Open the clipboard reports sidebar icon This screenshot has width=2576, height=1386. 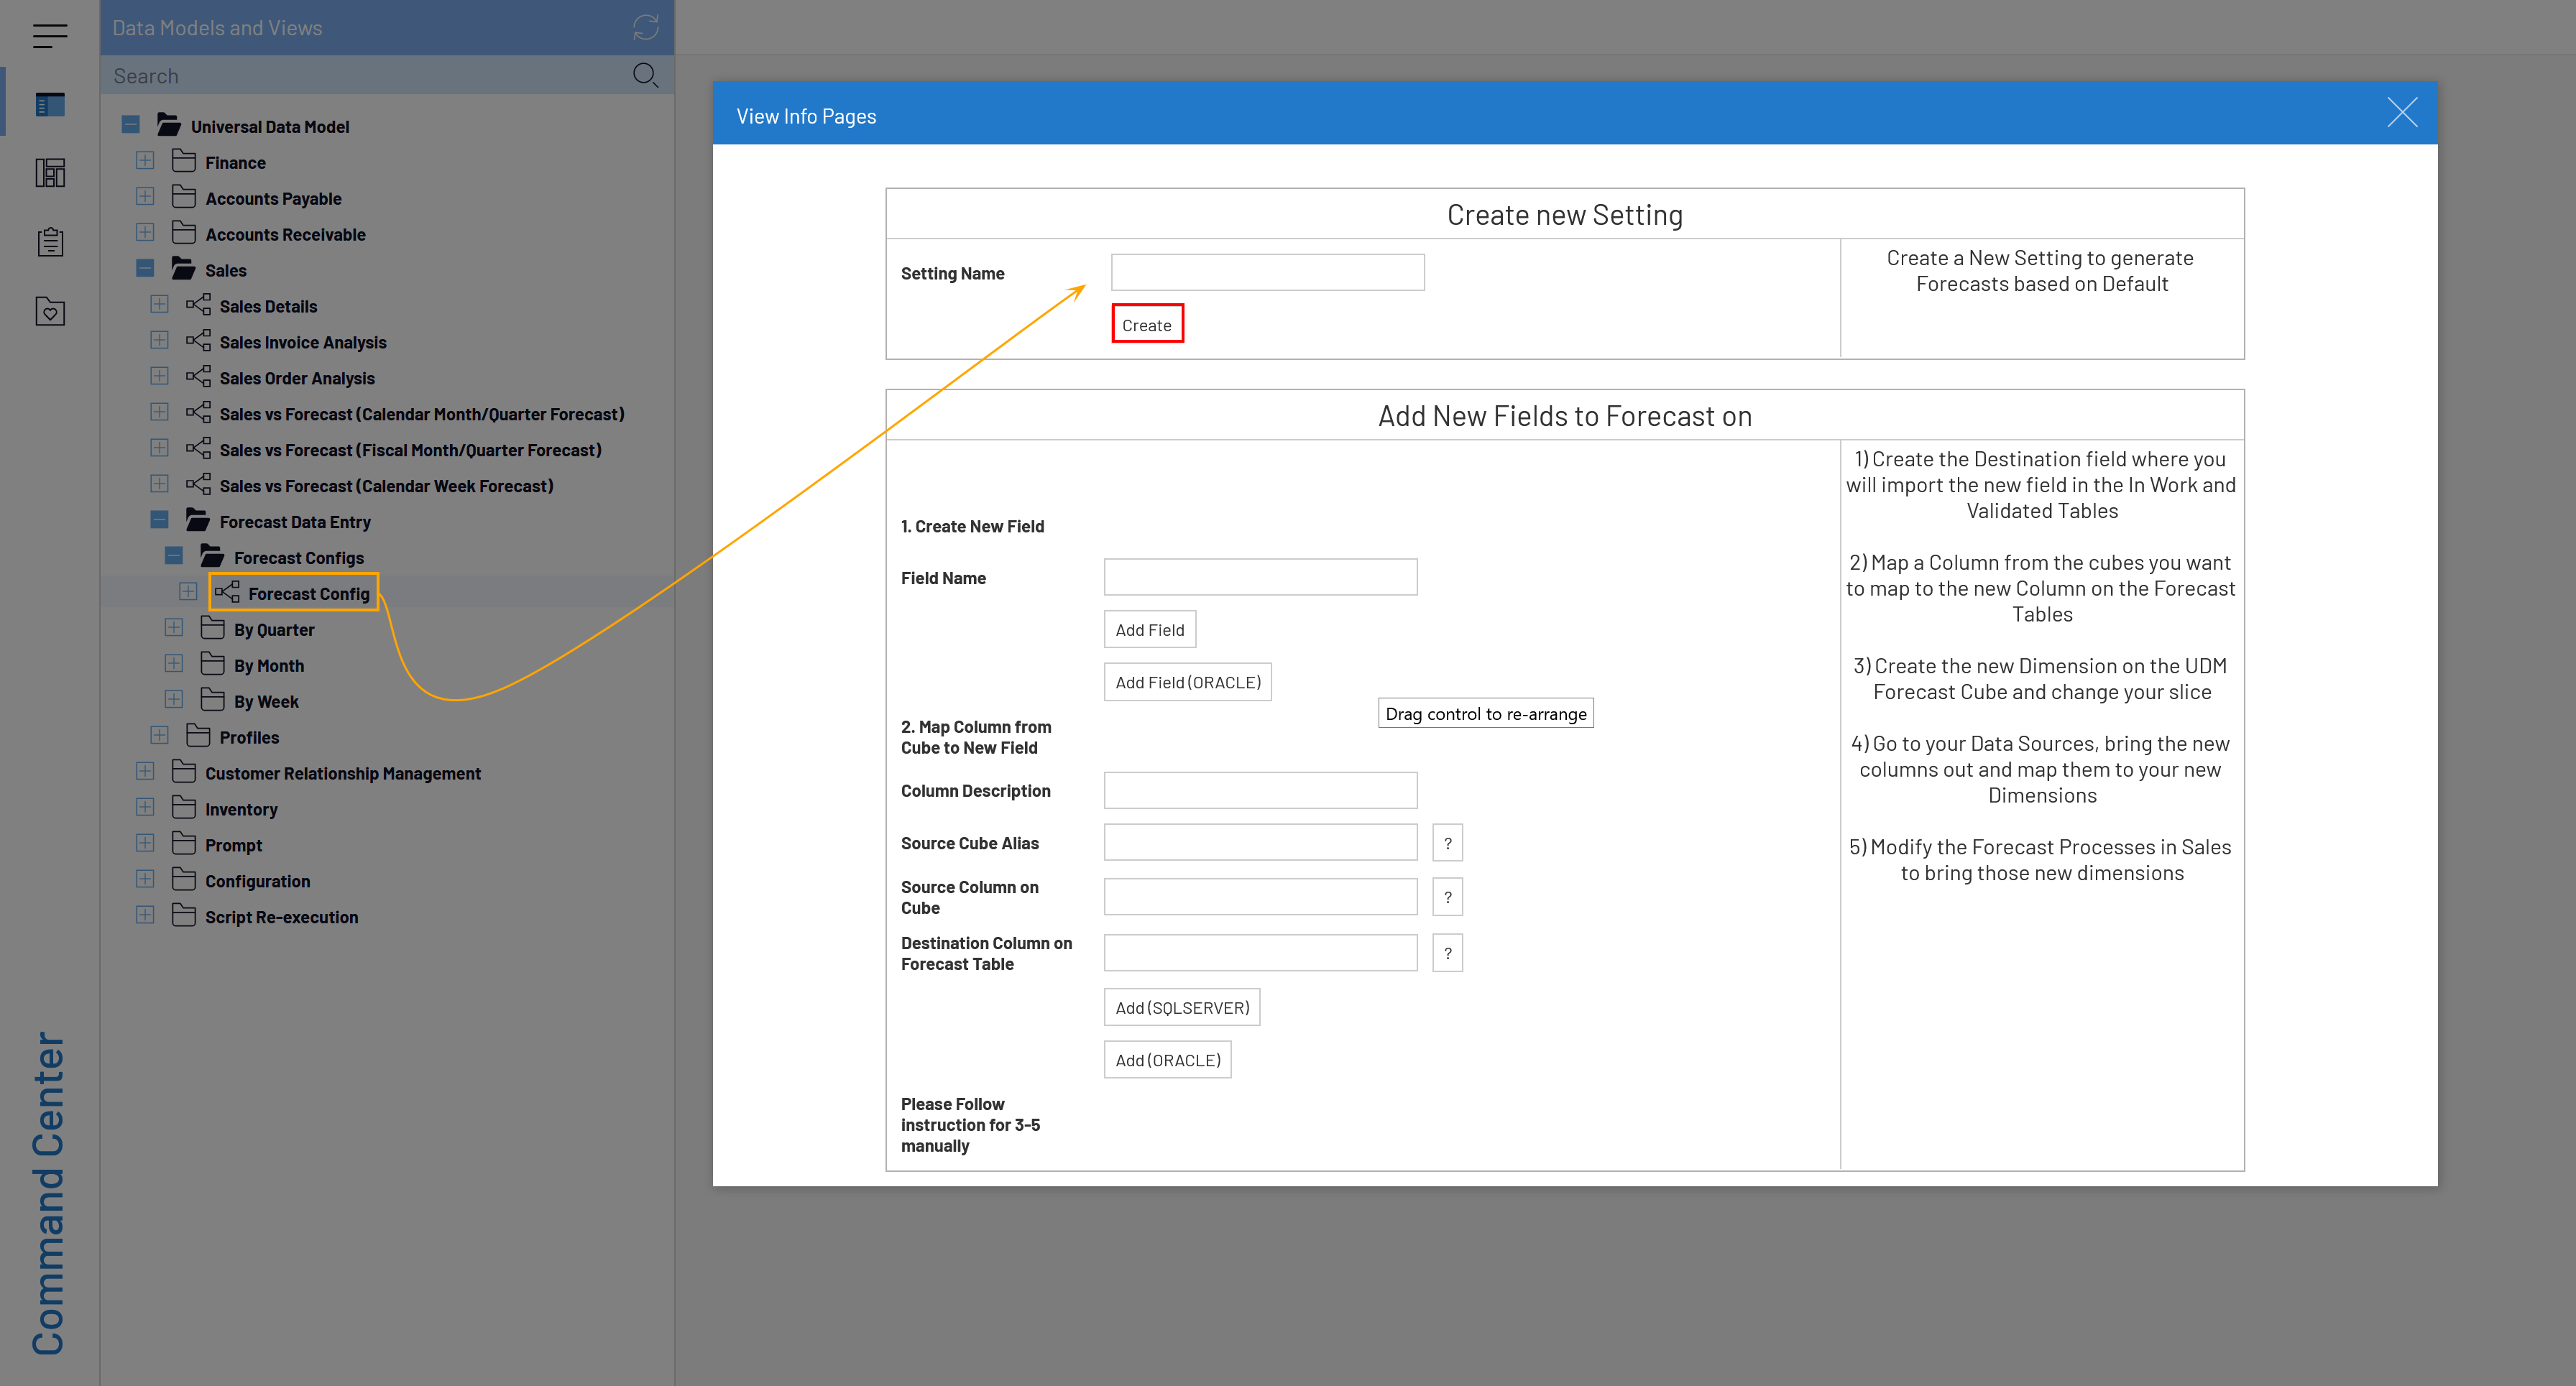pyautogui.click(x=49, y=242)
